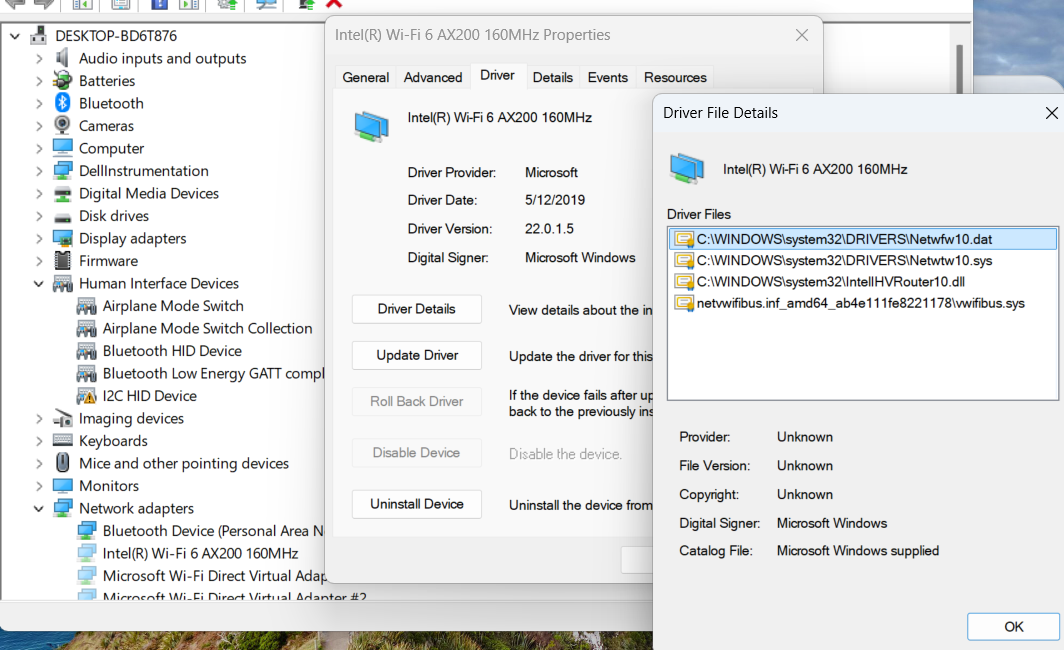Image resolution: width=1064 pixels, height=650 pixels.
Task: Expand the Bluetooth tree node
Action: 39,103
